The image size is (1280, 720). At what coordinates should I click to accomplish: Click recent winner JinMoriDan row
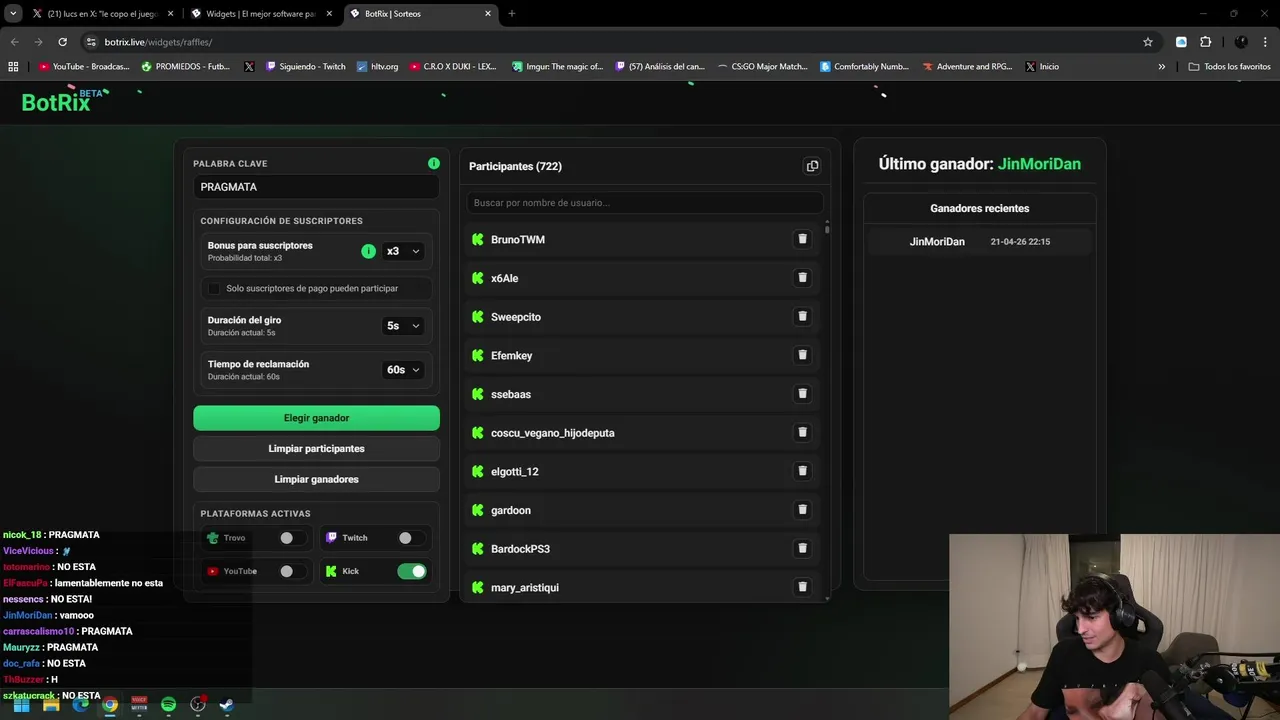click(980, 242)
